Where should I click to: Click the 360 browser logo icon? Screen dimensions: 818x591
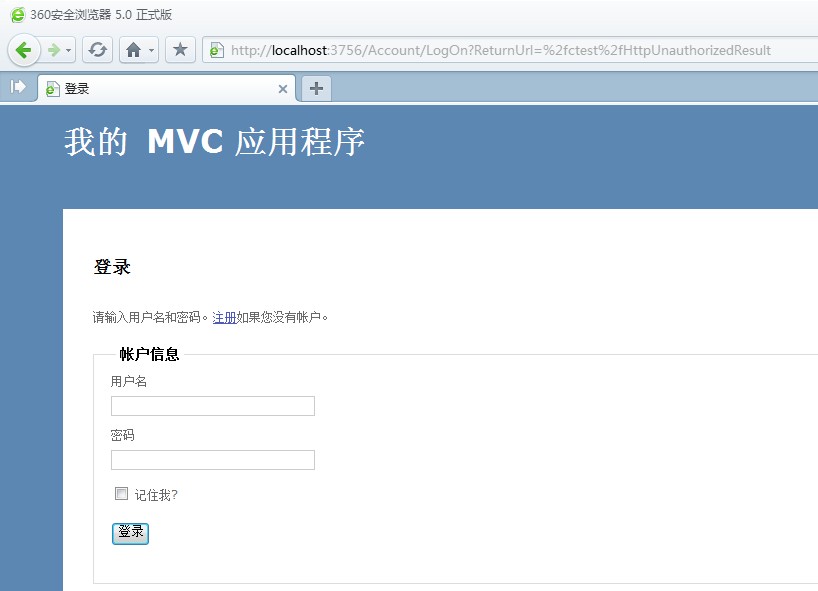[x=18, y=15]
